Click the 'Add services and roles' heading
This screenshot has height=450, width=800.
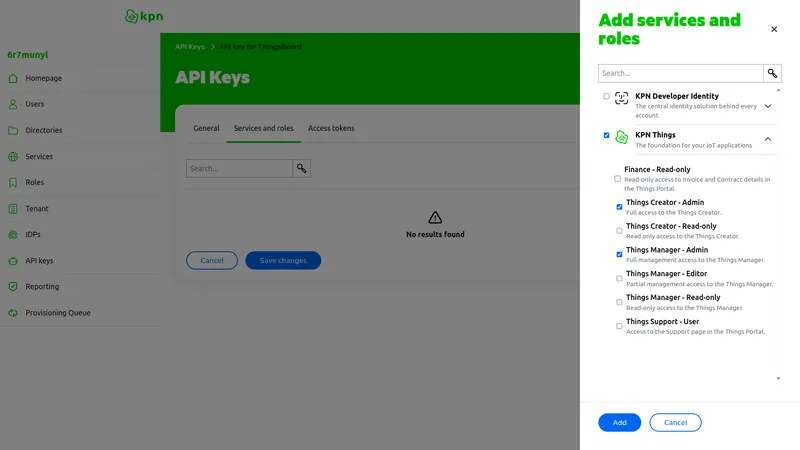click(x=669, y=29)
